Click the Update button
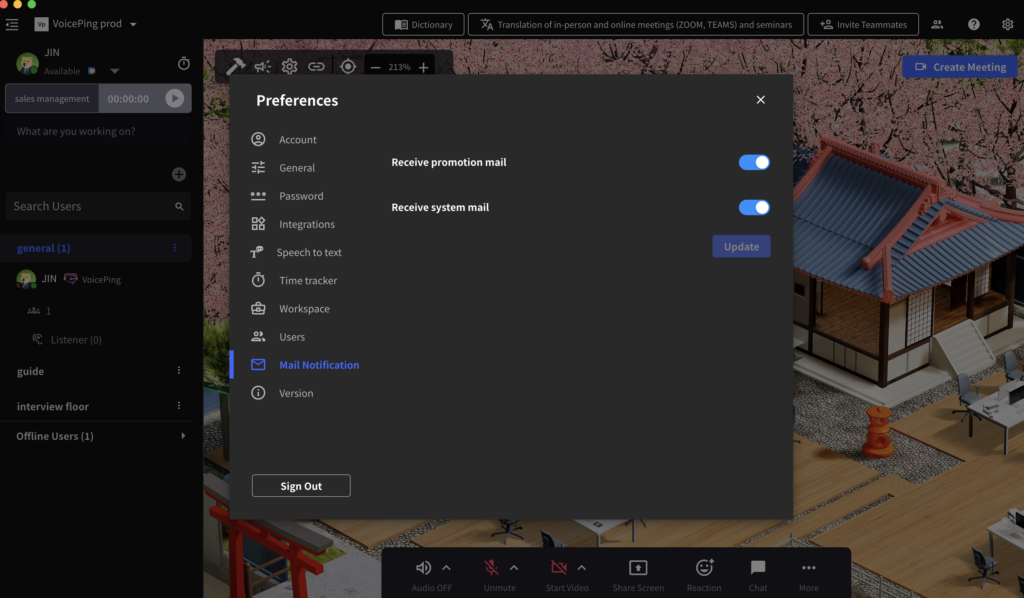 pyautogui.click(x=741, y=246)
